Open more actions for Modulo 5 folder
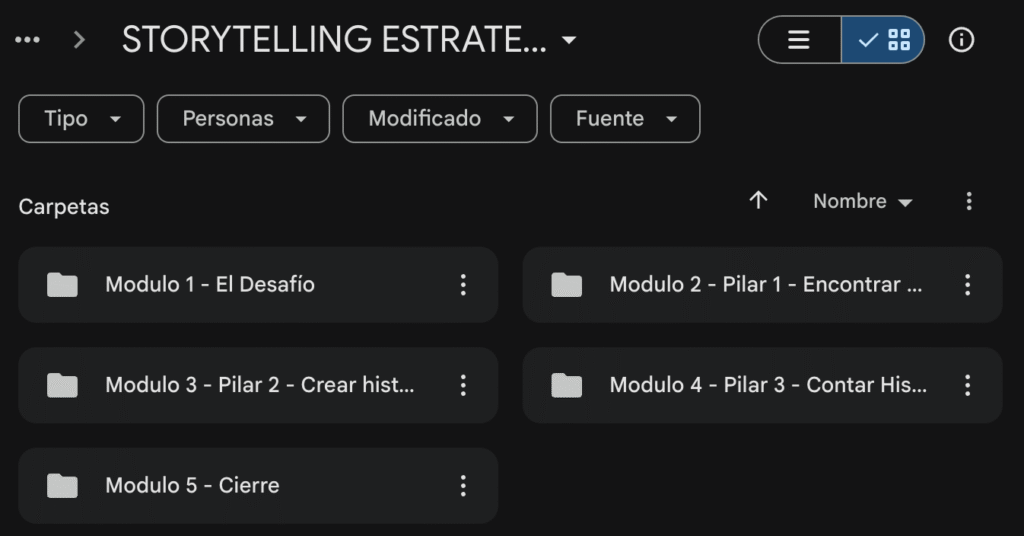Image resolution: width=1024 pixels, height=536 pixels. click(x=463, y=486)
